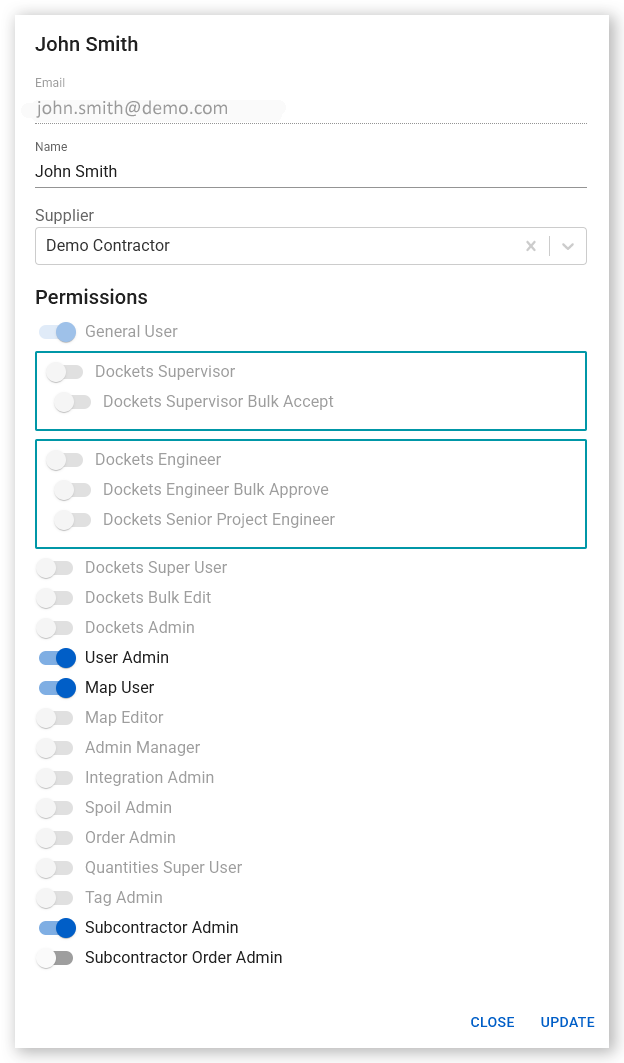624x1063 pixels.
Task: Disable the User Admin toggle
Action: pos(57,658)
